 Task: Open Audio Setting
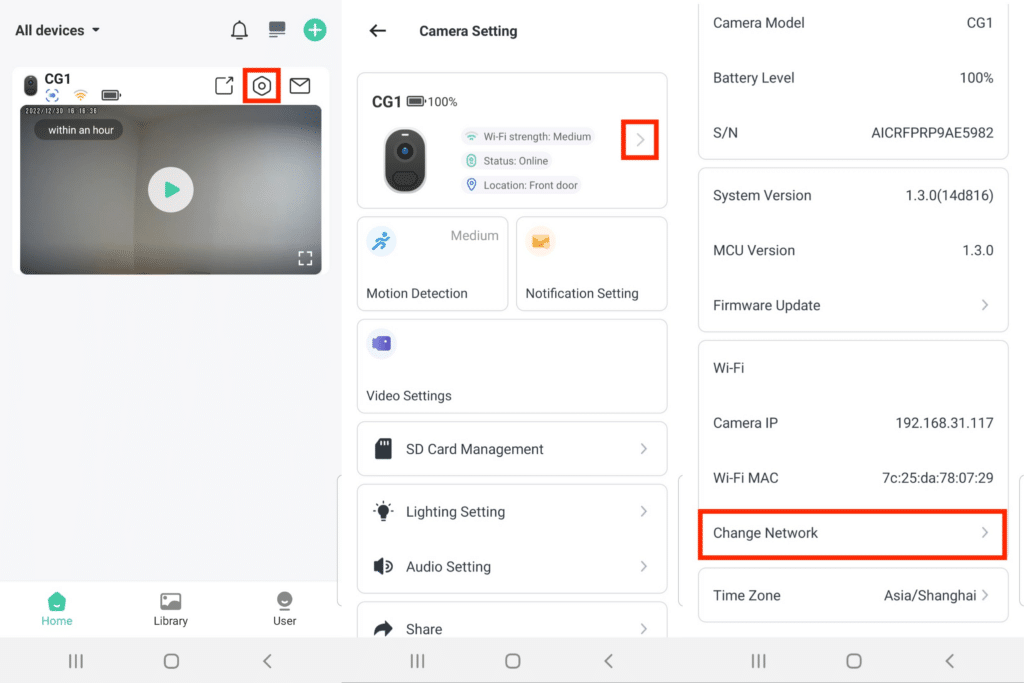click(512, 566)
